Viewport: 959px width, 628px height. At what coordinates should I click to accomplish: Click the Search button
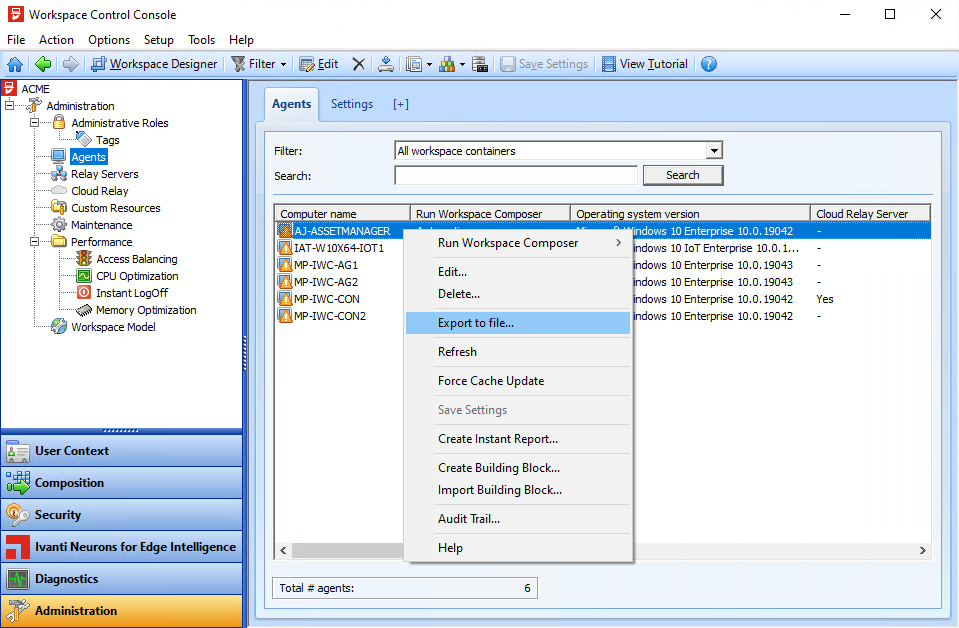tap(682, 175)
